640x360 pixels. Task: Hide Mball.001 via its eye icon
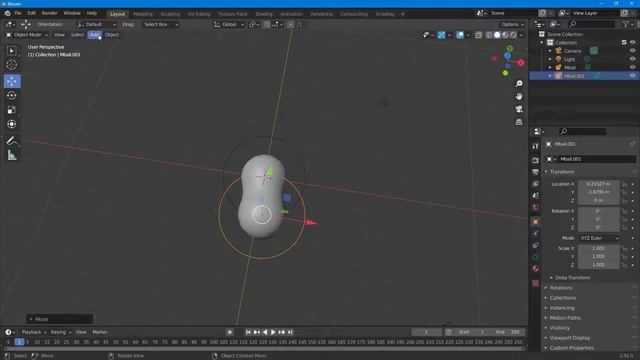(x=633, y=76)
